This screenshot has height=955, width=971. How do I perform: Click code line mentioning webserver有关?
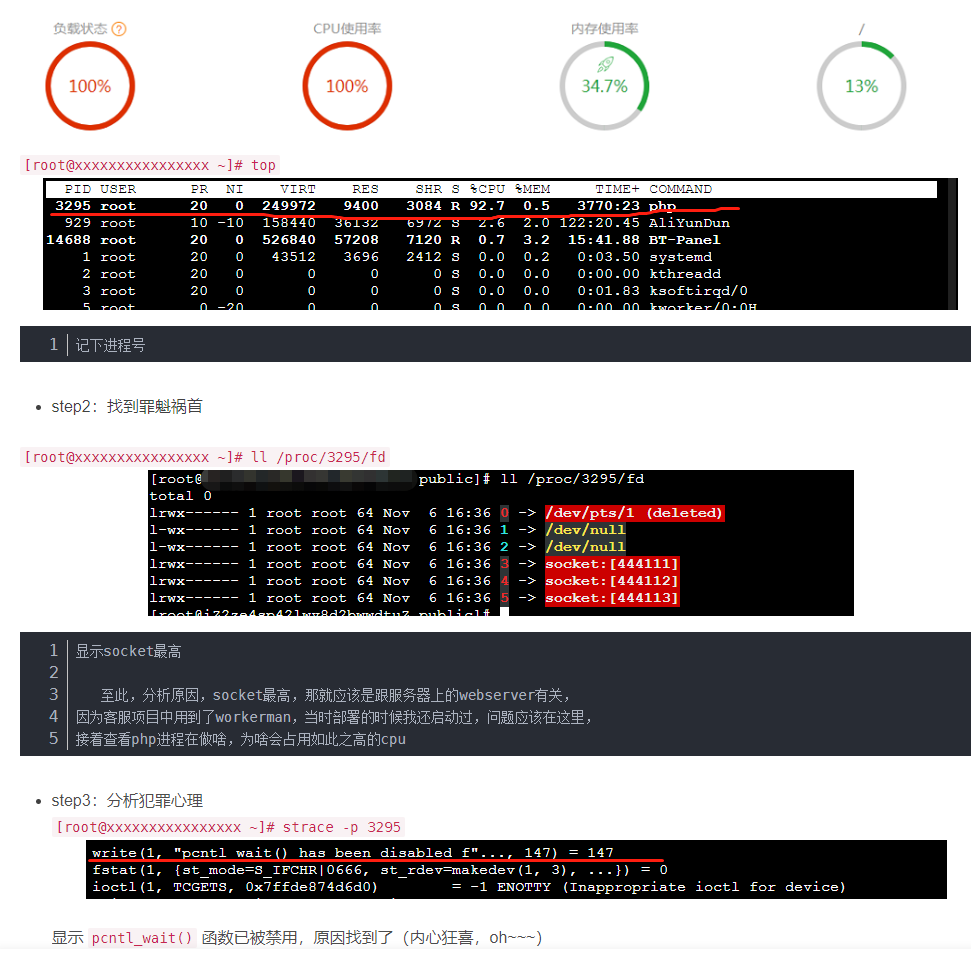(x=335, y=696)
